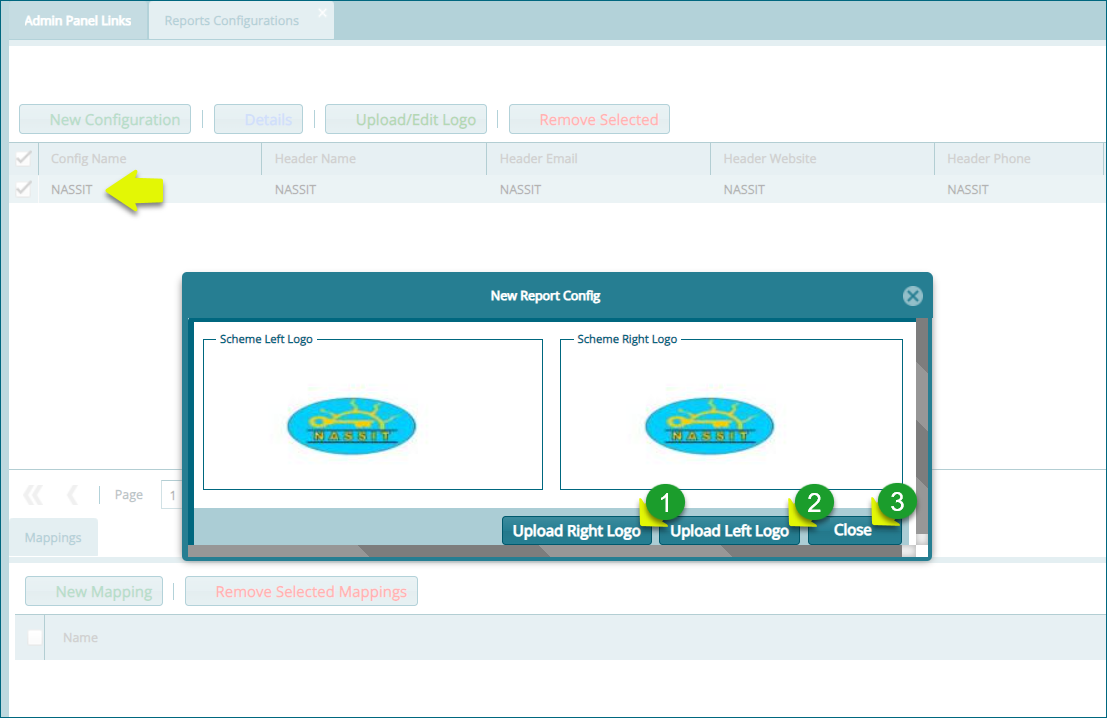Viewport: 1107px width, 718px height.
Task: Open Details for the selected configuration
Action: (258, 119)
